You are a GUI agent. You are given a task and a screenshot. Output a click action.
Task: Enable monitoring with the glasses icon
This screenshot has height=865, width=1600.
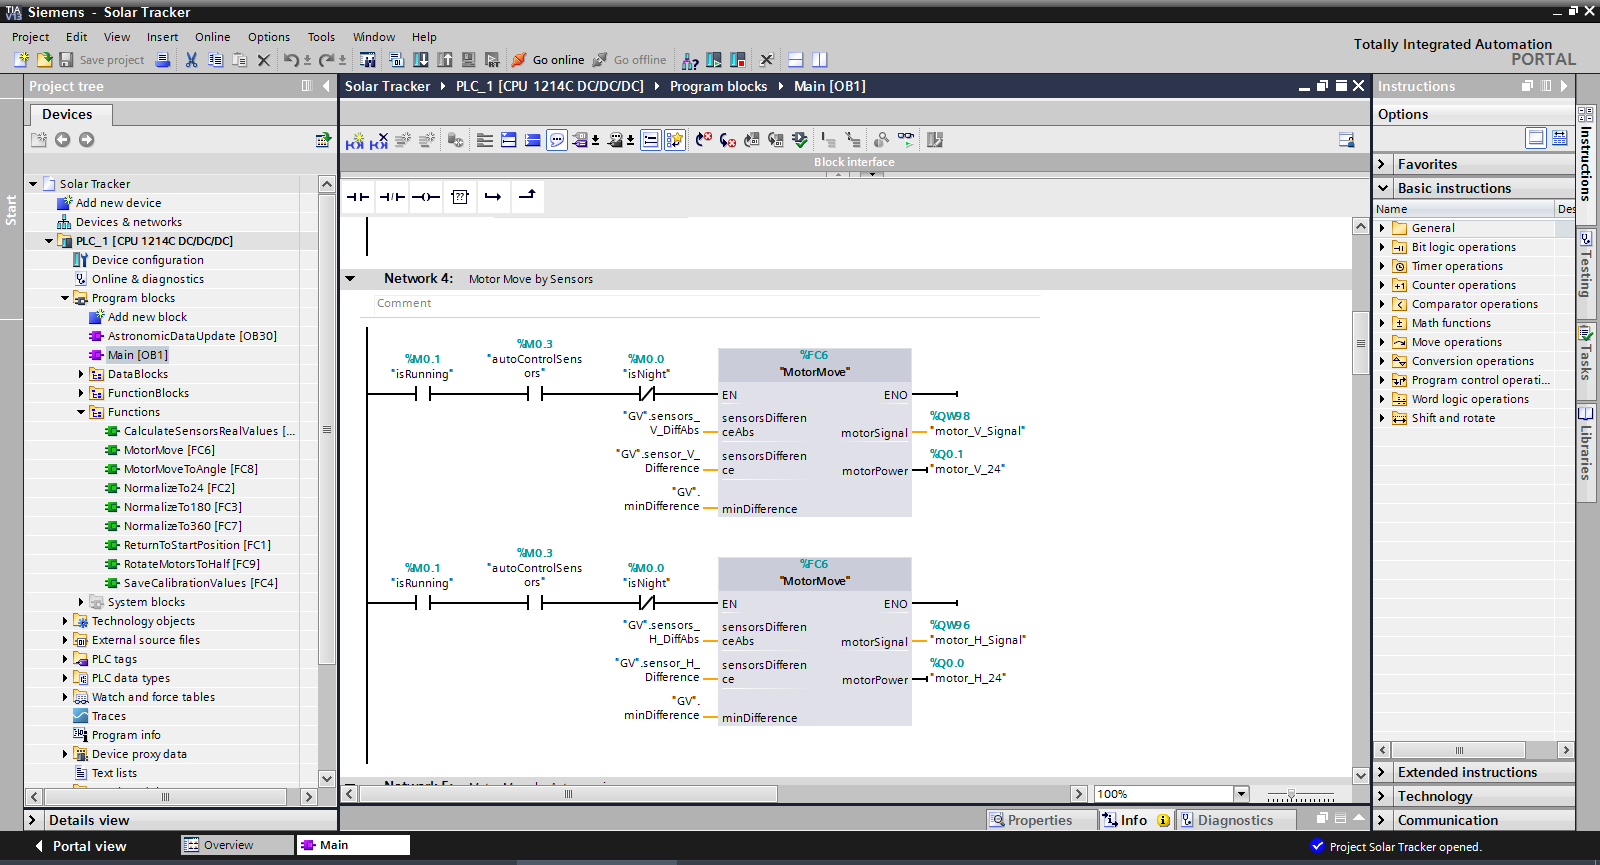pyautogui.click(x=906, y=140)
